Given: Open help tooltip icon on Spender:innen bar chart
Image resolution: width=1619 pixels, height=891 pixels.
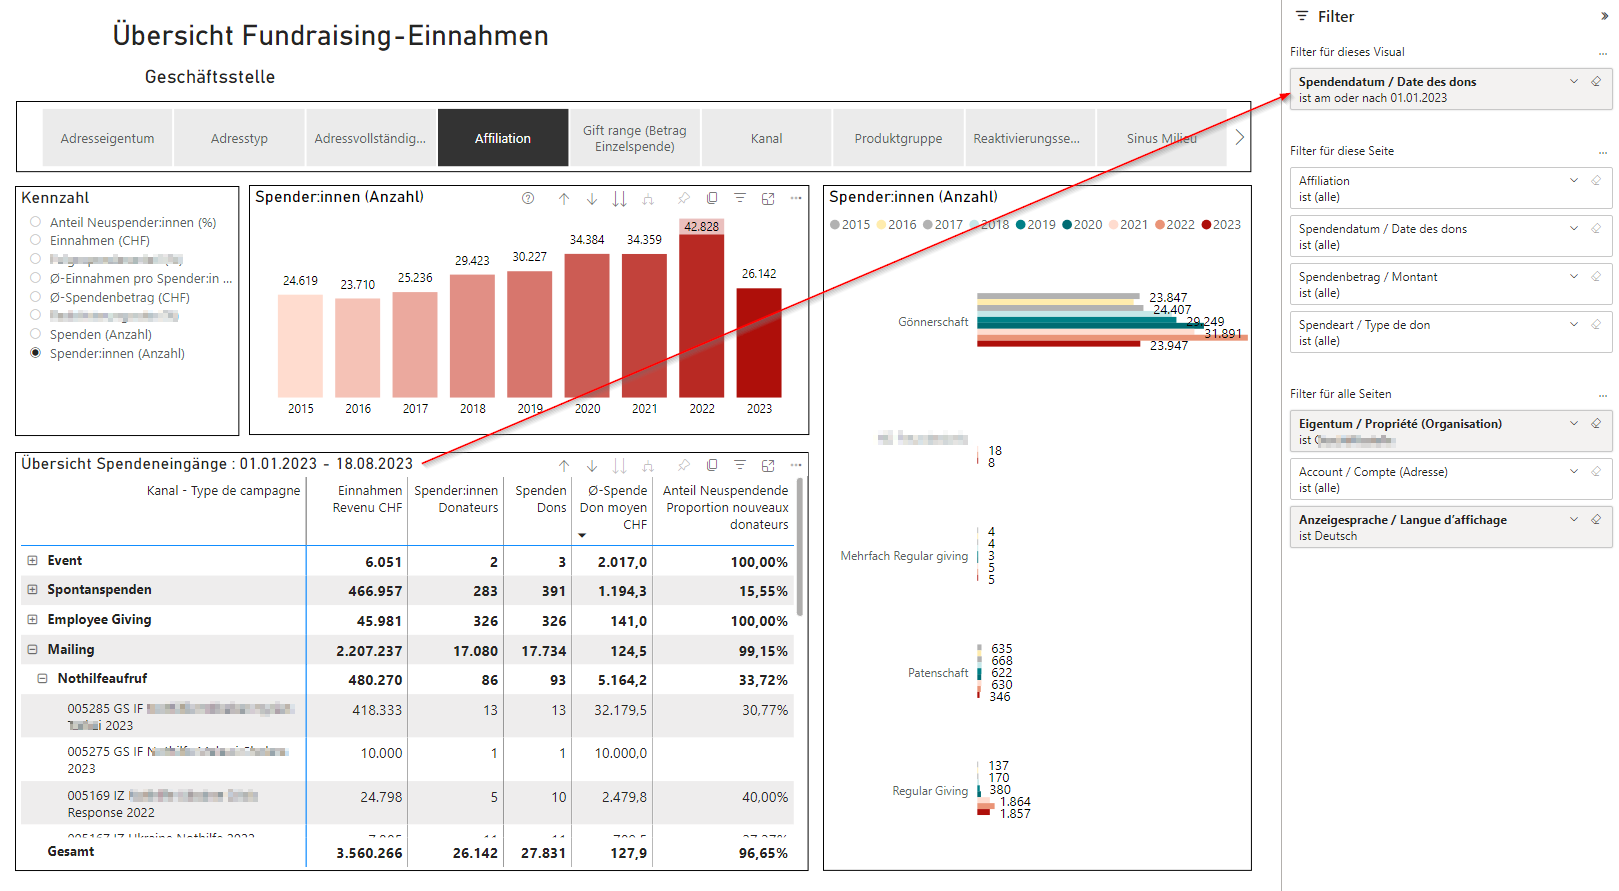Looking at the screenshot, I should click(528, 198).
